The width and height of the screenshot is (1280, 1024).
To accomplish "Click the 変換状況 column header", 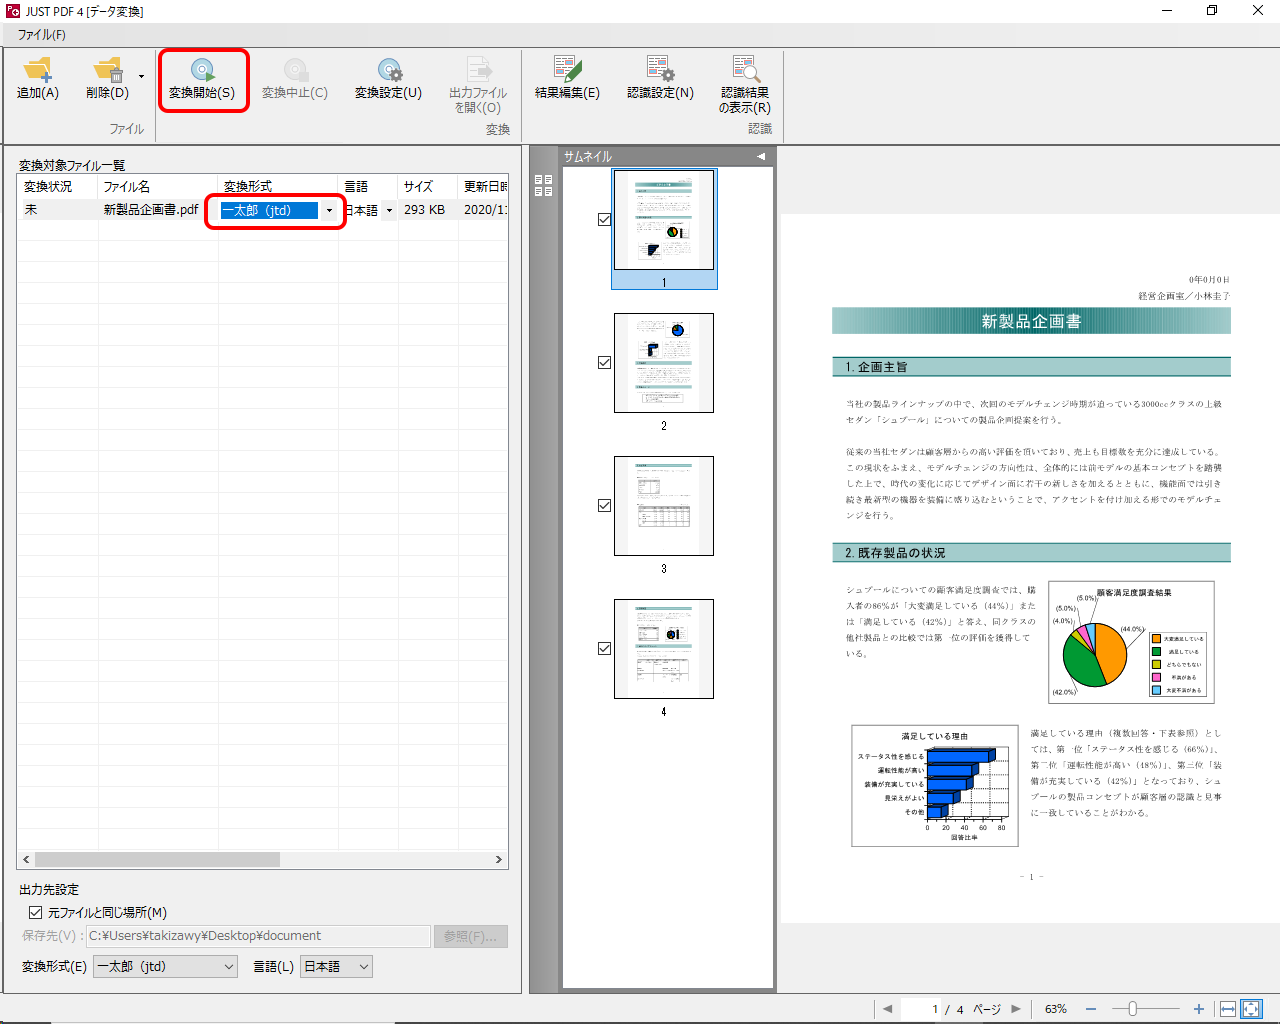I will (58, 186).
